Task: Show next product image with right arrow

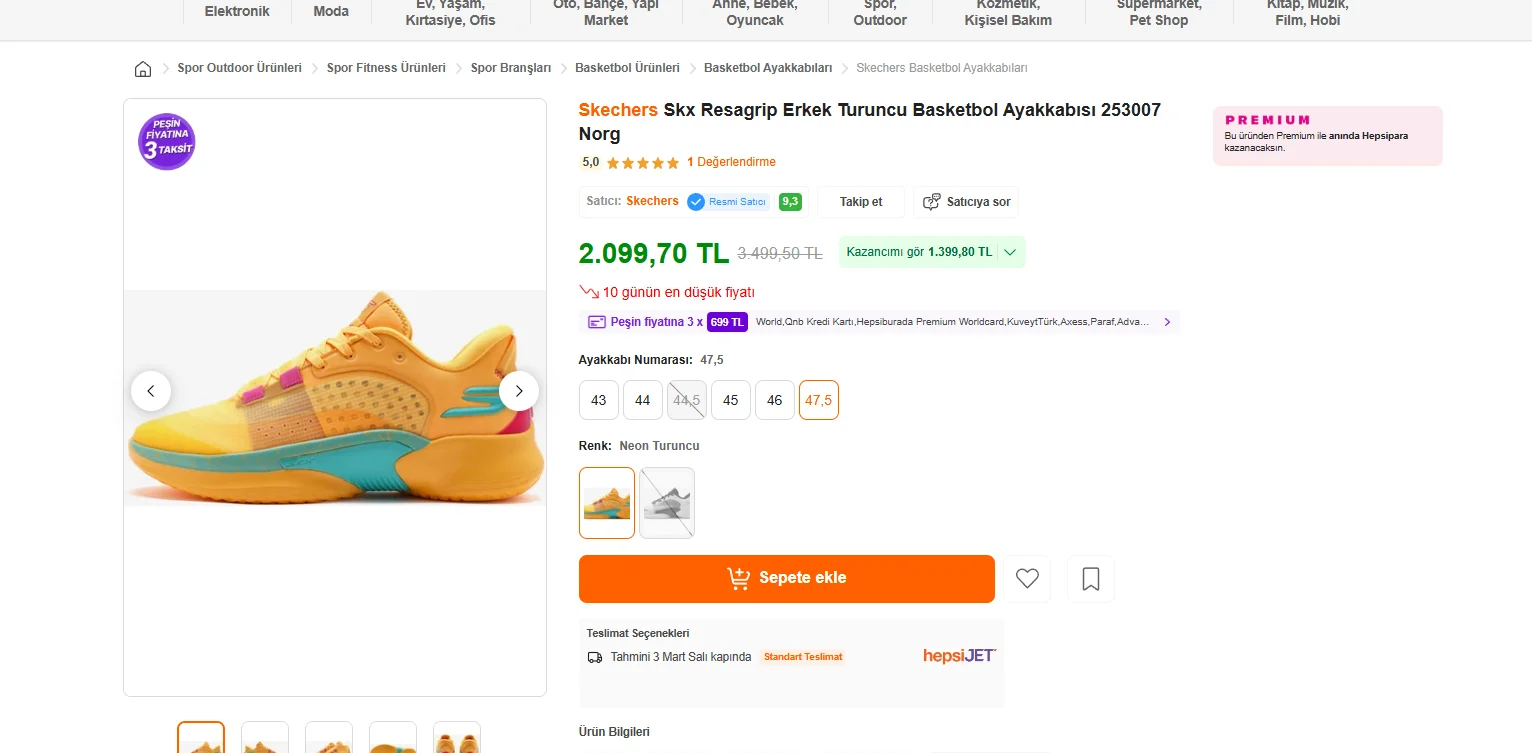Action: (519, 391)
